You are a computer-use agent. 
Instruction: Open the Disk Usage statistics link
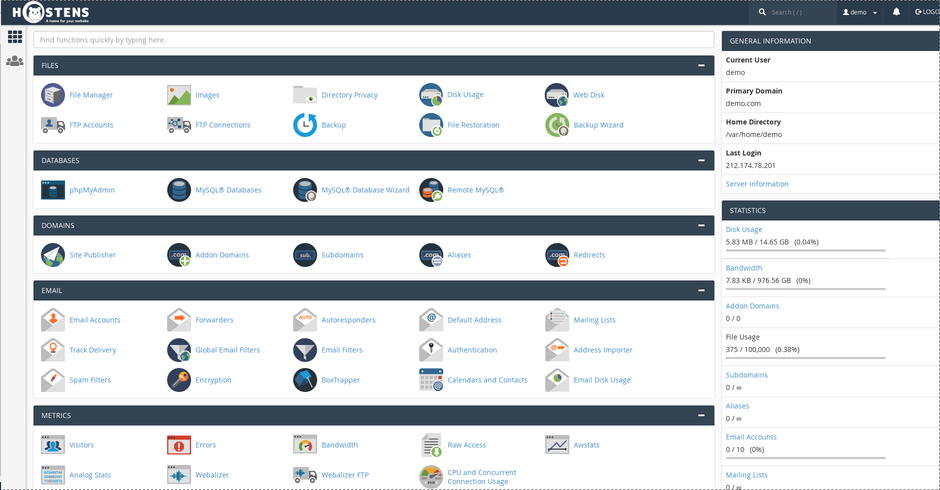744,230
